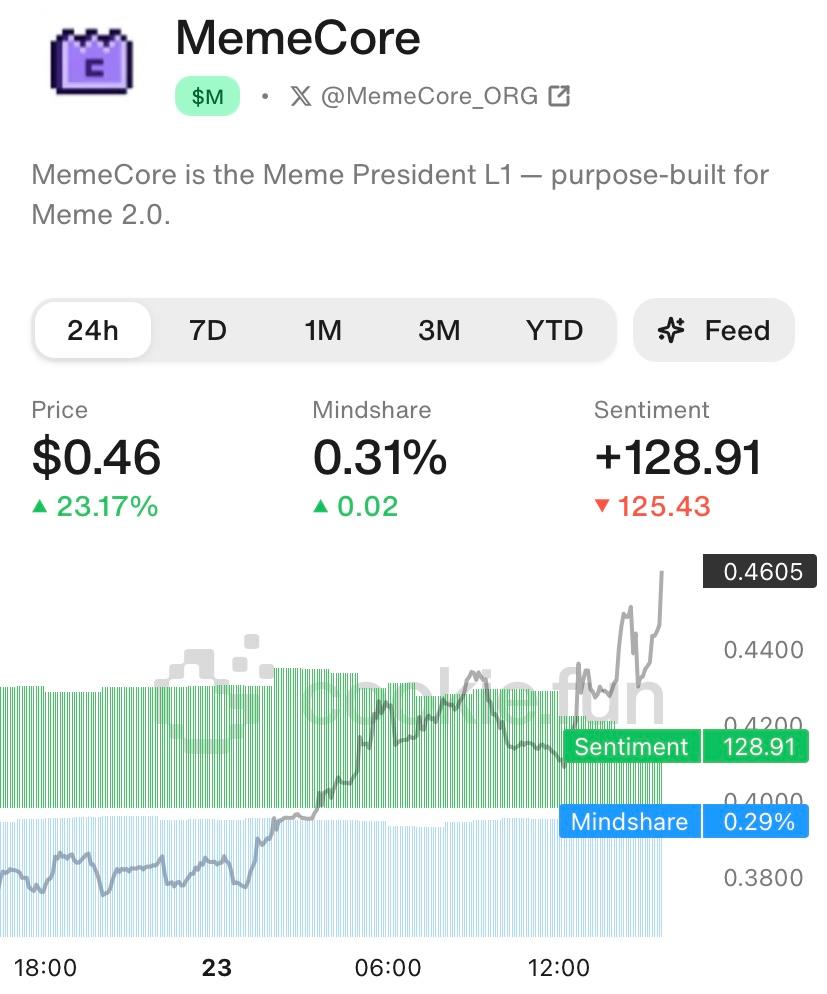Open the external link icon beside @MemeCore_ORG

click(560, 96)
